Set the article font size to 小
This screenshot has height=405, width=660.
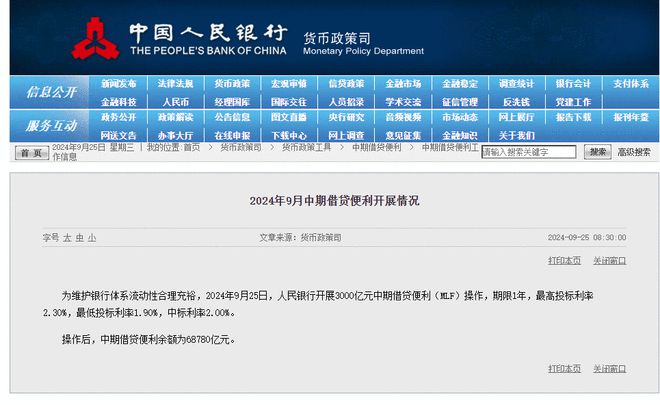[92, 238]
